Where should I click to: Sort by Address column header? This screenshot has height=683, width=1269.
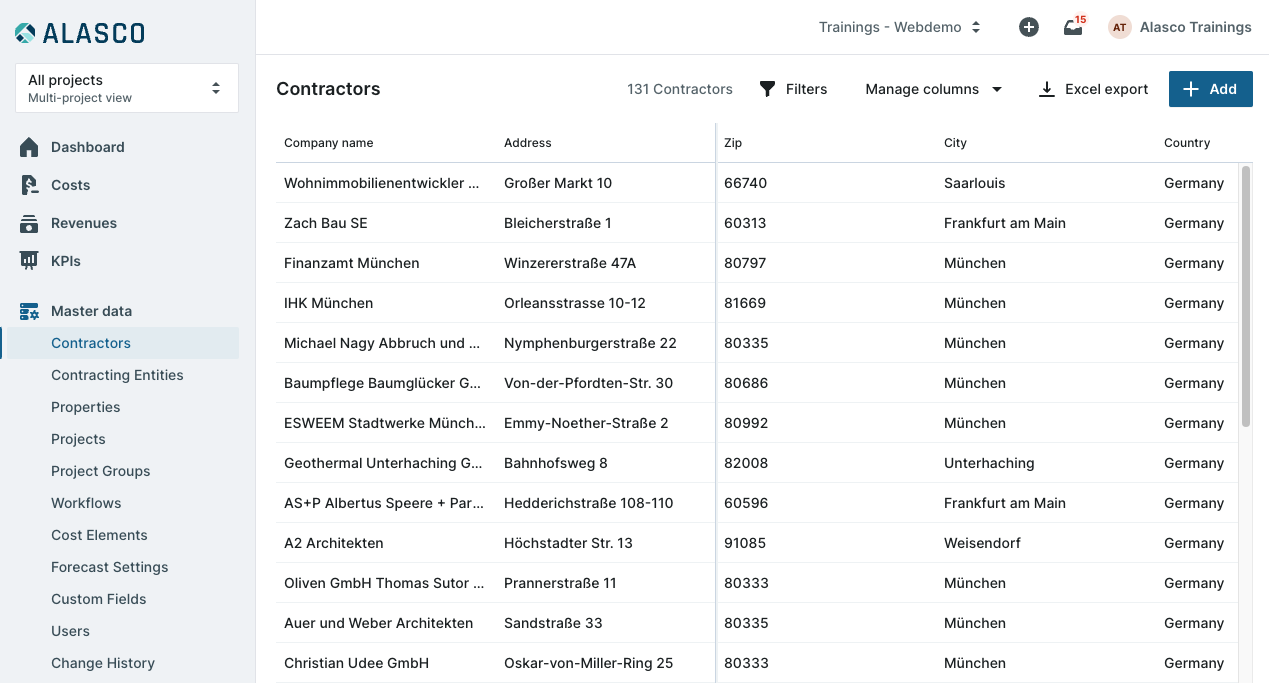click(527, 143)
